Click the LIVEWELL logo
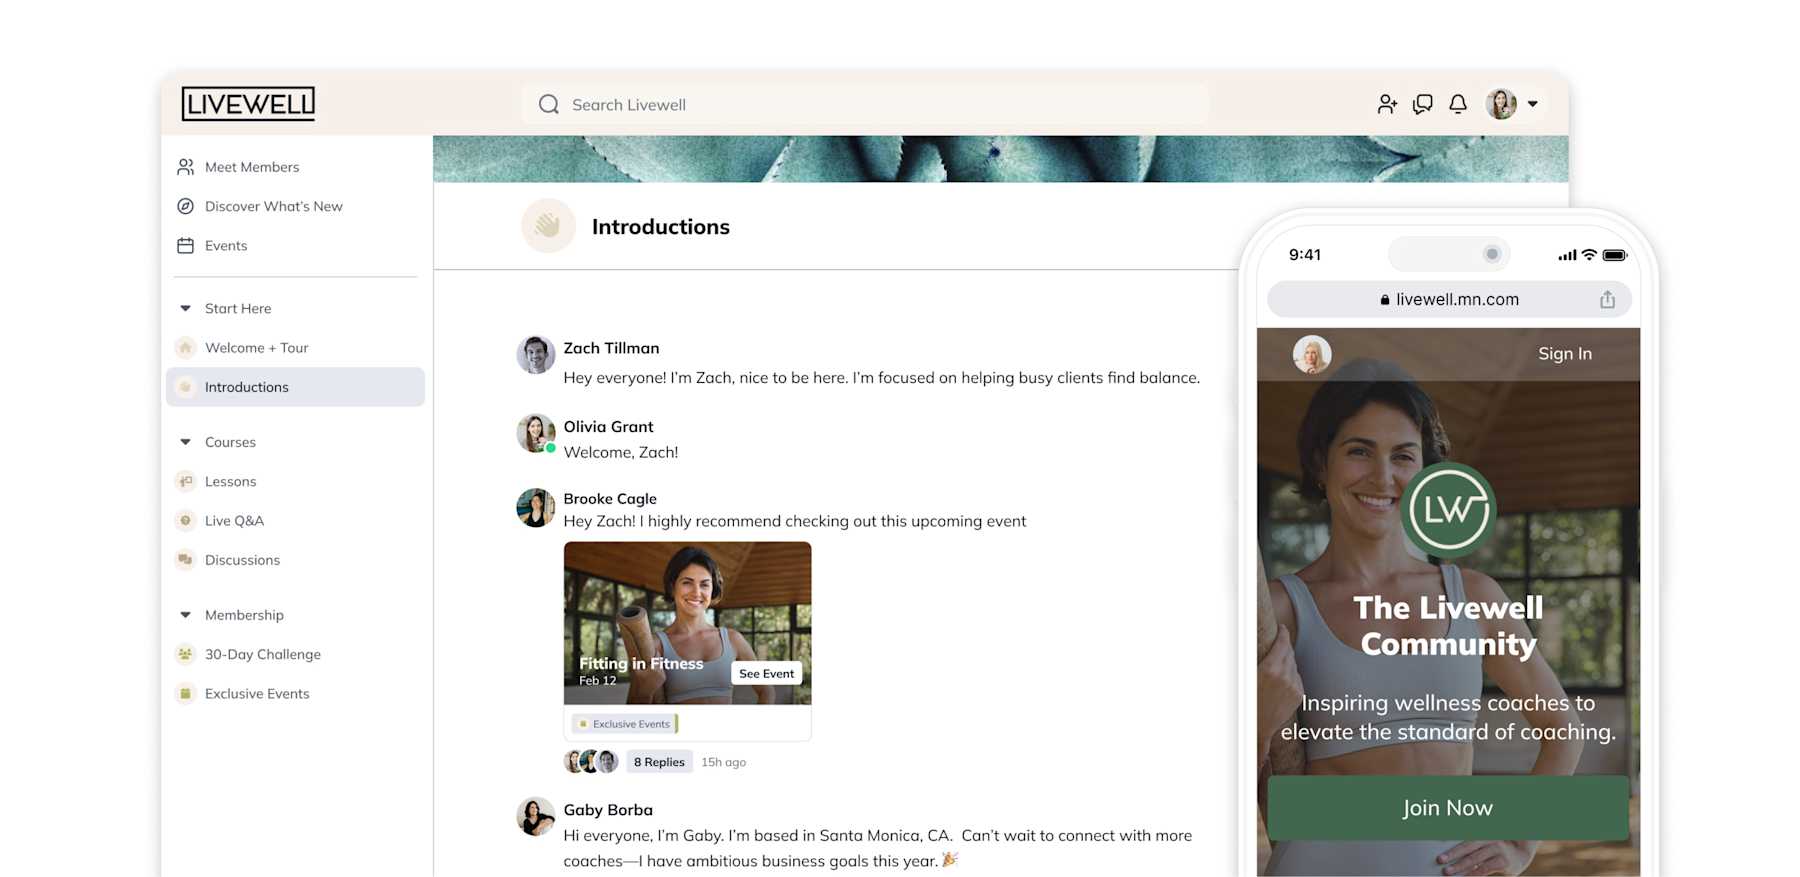 (248, 104)
